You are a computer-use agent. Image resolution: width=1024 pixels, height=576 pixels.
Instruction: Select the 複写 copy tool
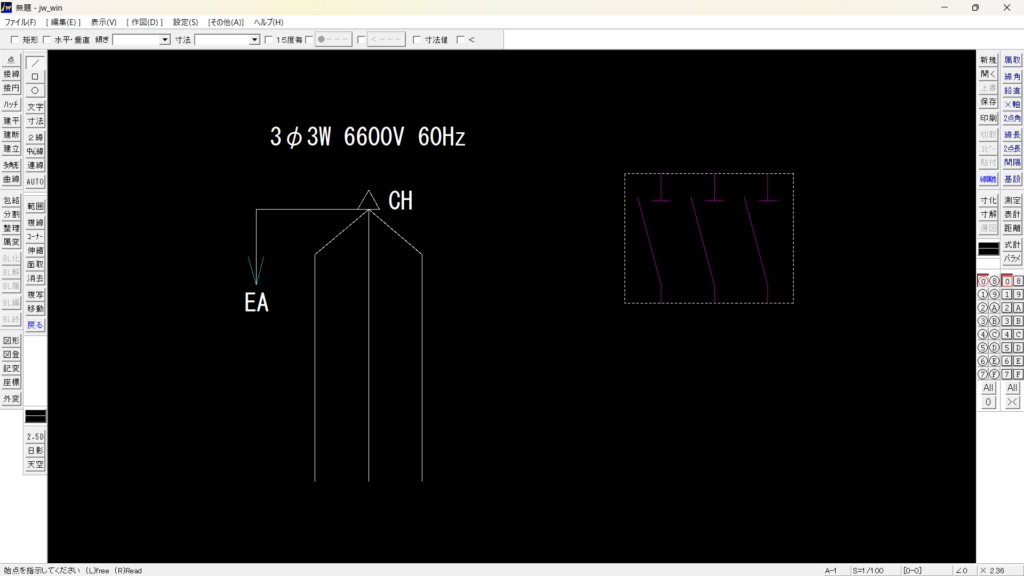(35, 296)
